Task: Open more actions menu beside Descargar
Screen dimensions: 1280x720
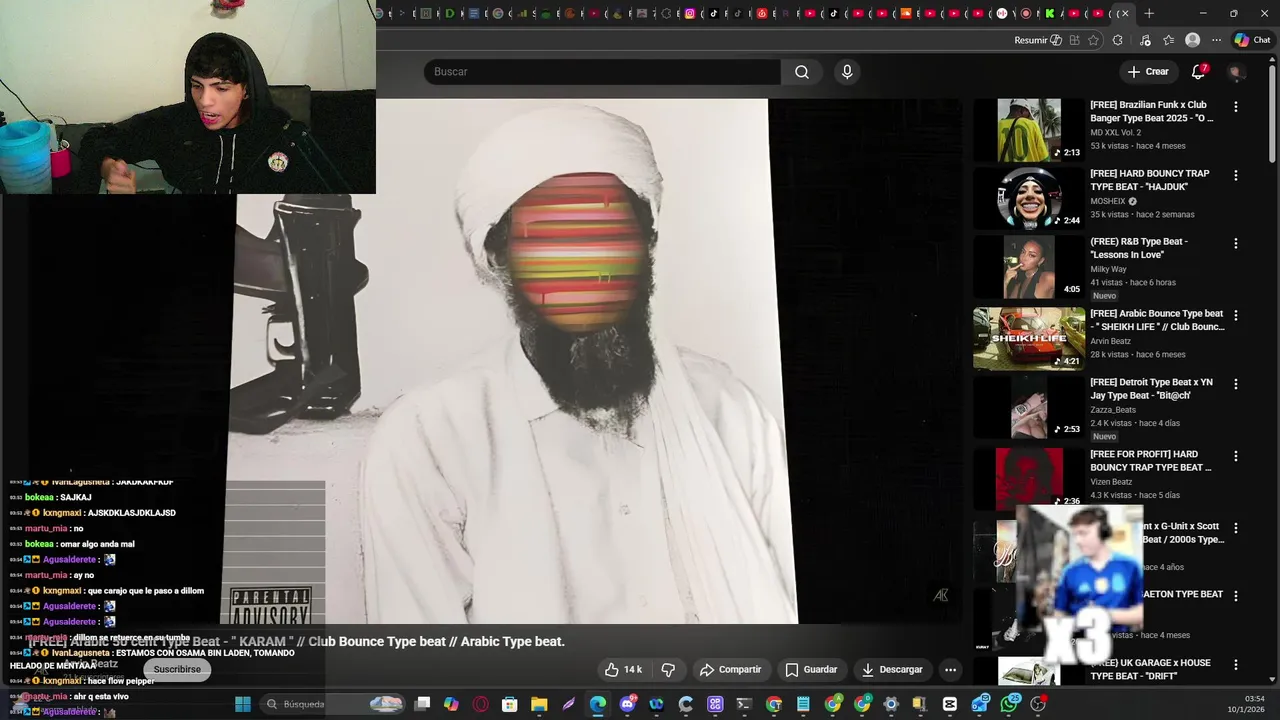Action: (x=950, y=669)
